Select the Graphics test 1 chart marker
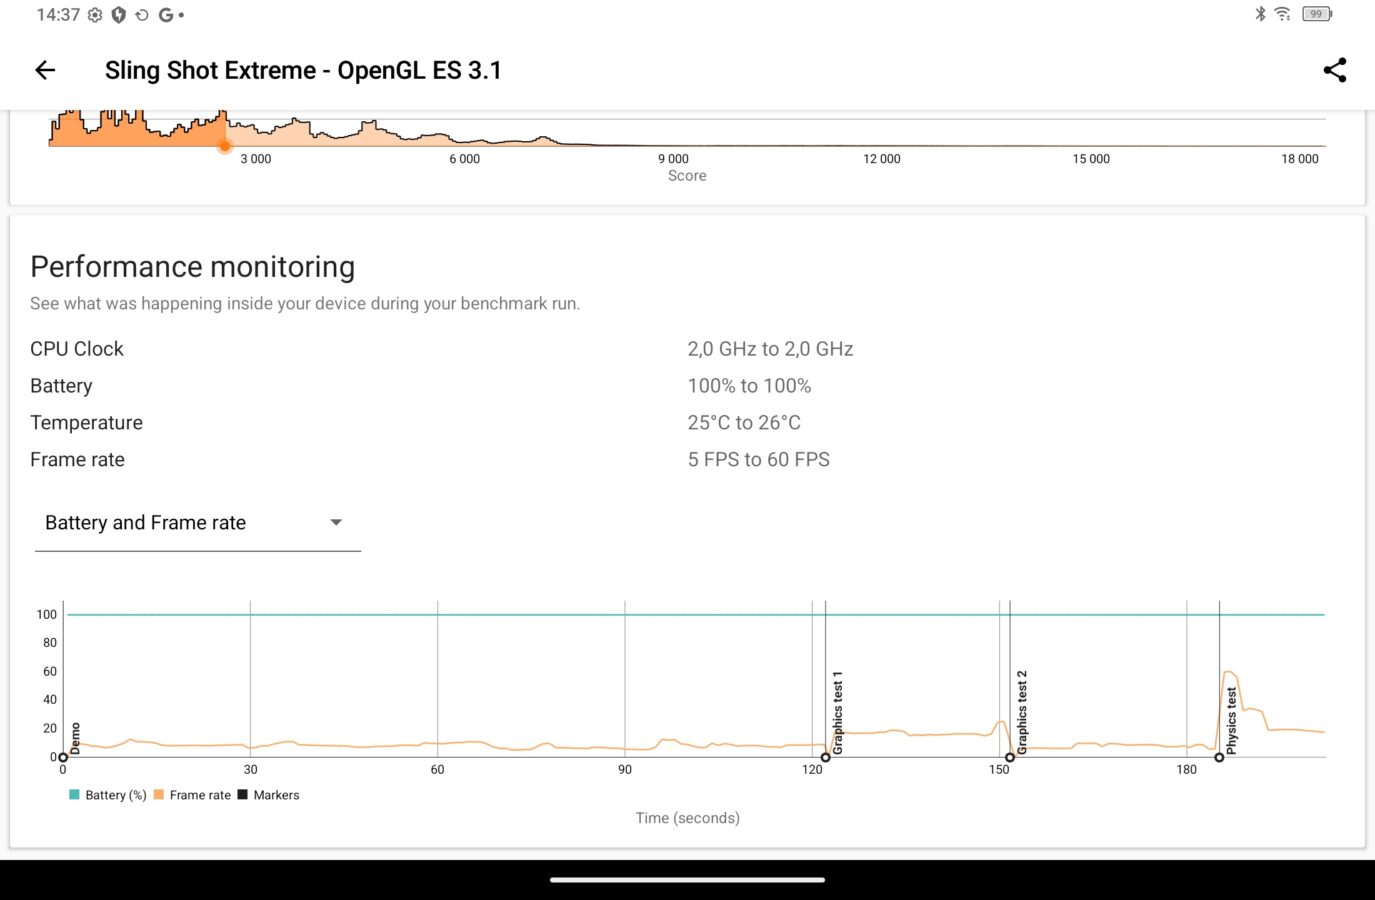1375x900 pixels. (x=825, y=757)
